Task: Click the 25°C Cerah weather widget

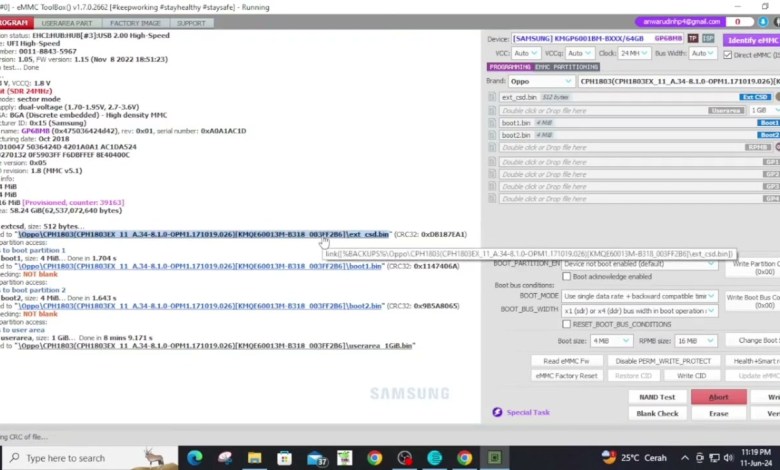Action: click(x=633, y=458)
